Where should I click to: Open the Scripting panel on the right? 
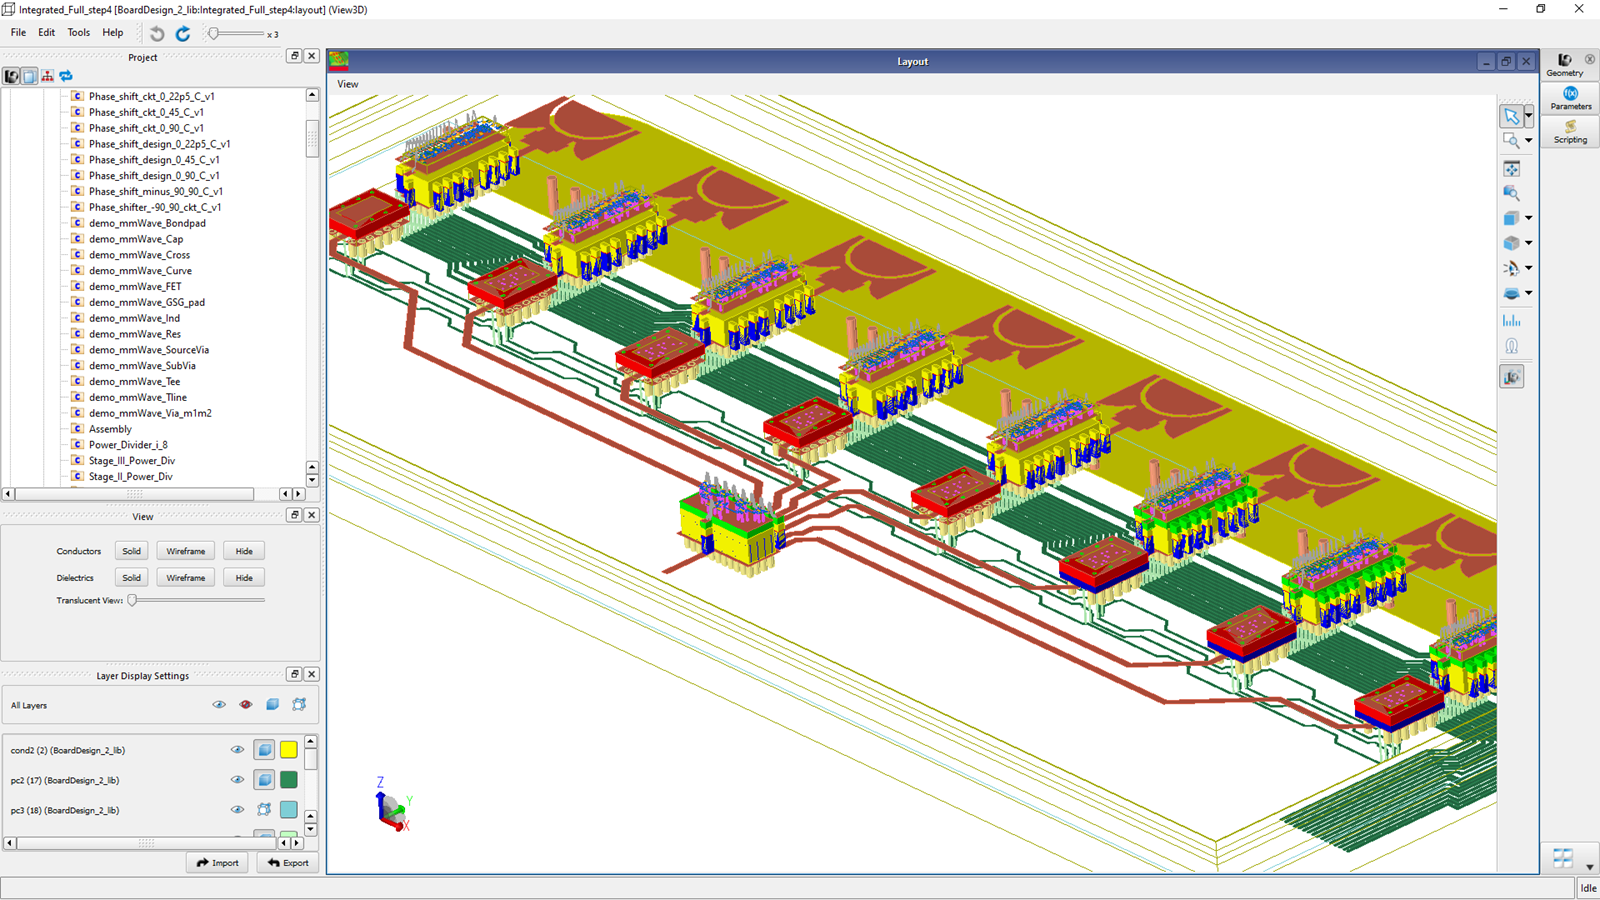pos(1568,133)
